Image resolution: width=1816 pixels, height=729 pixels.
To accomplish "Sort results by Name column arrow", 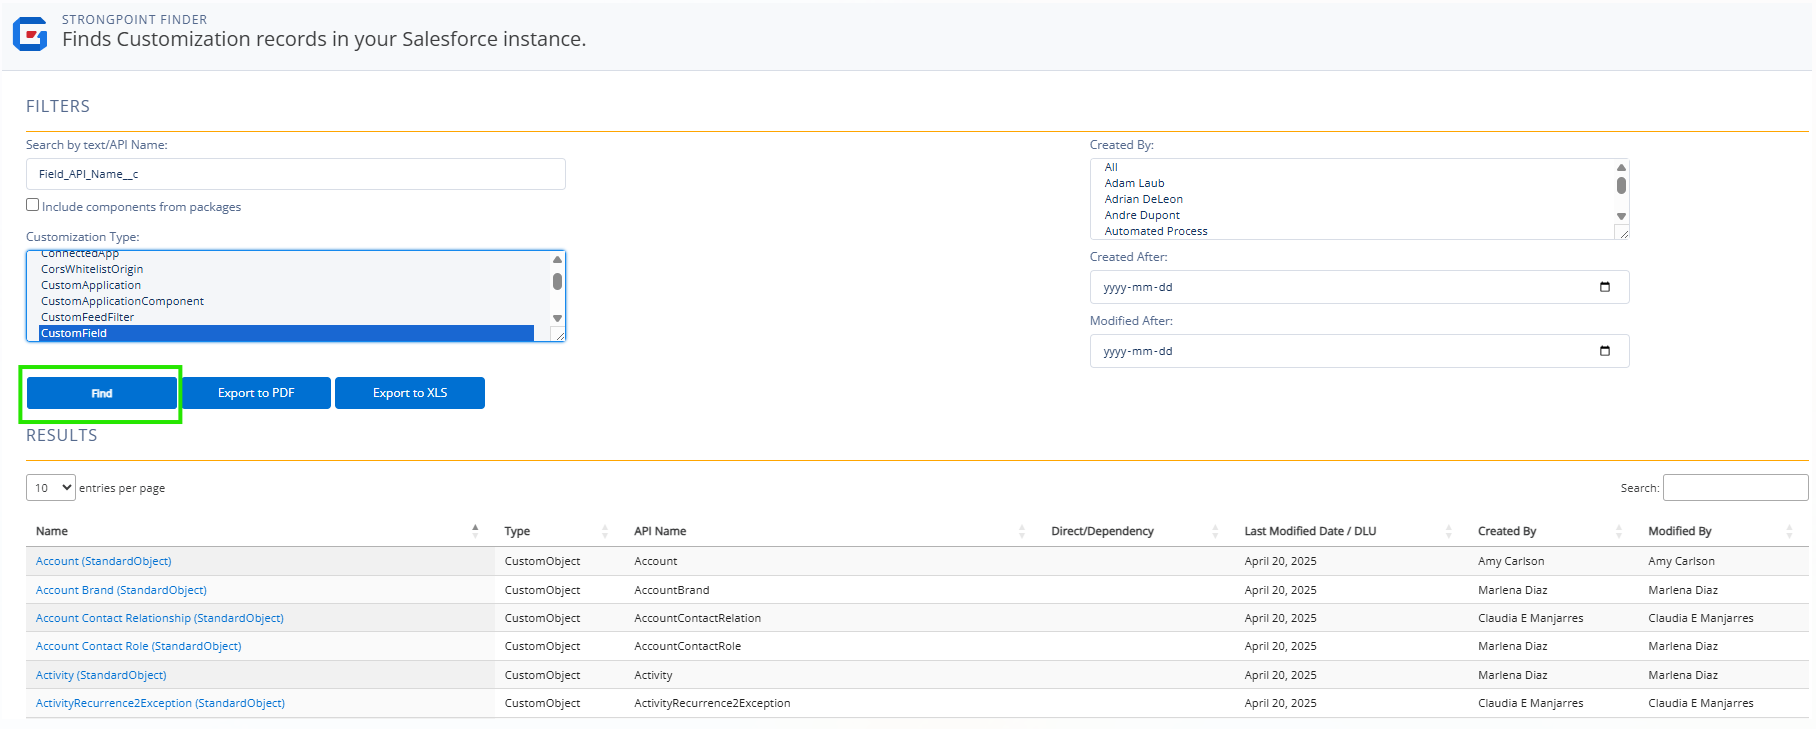I will coord(475,531).
